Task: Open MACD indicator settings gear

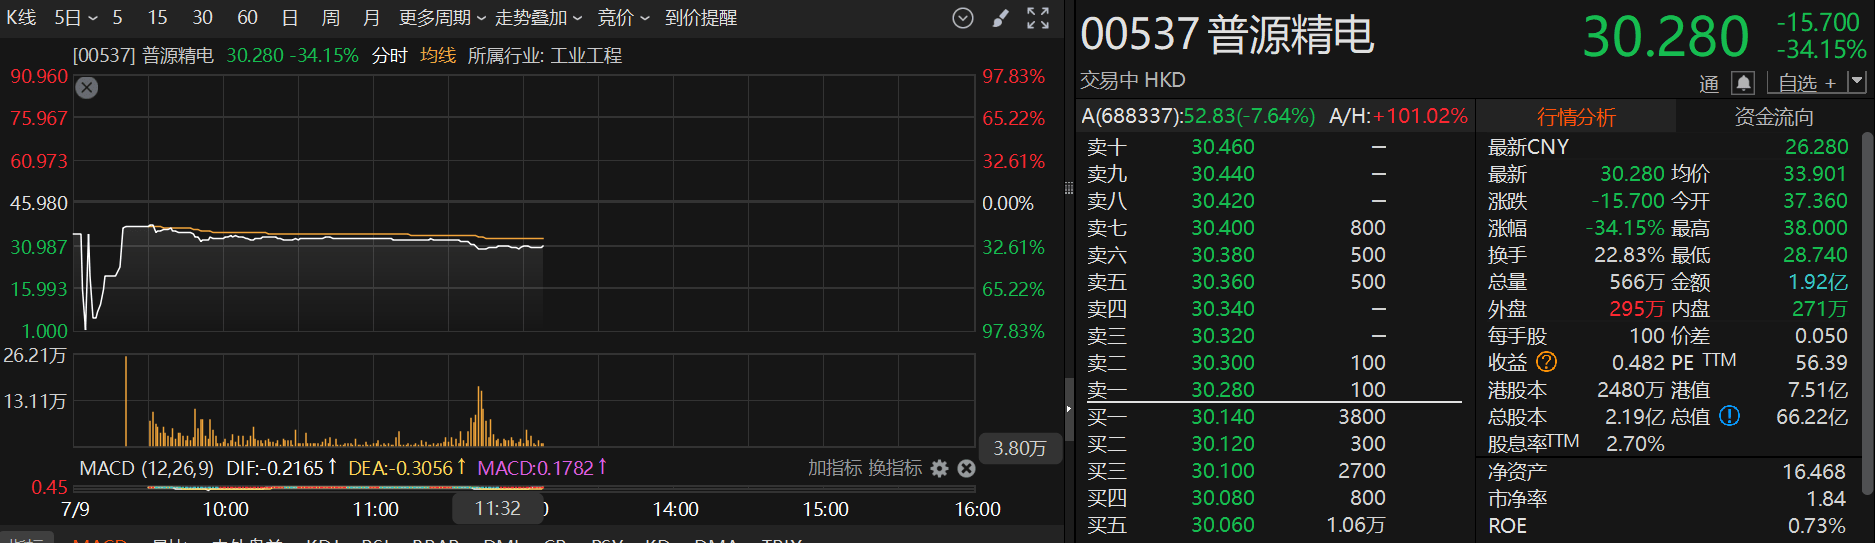Action: tap(939, 468)
